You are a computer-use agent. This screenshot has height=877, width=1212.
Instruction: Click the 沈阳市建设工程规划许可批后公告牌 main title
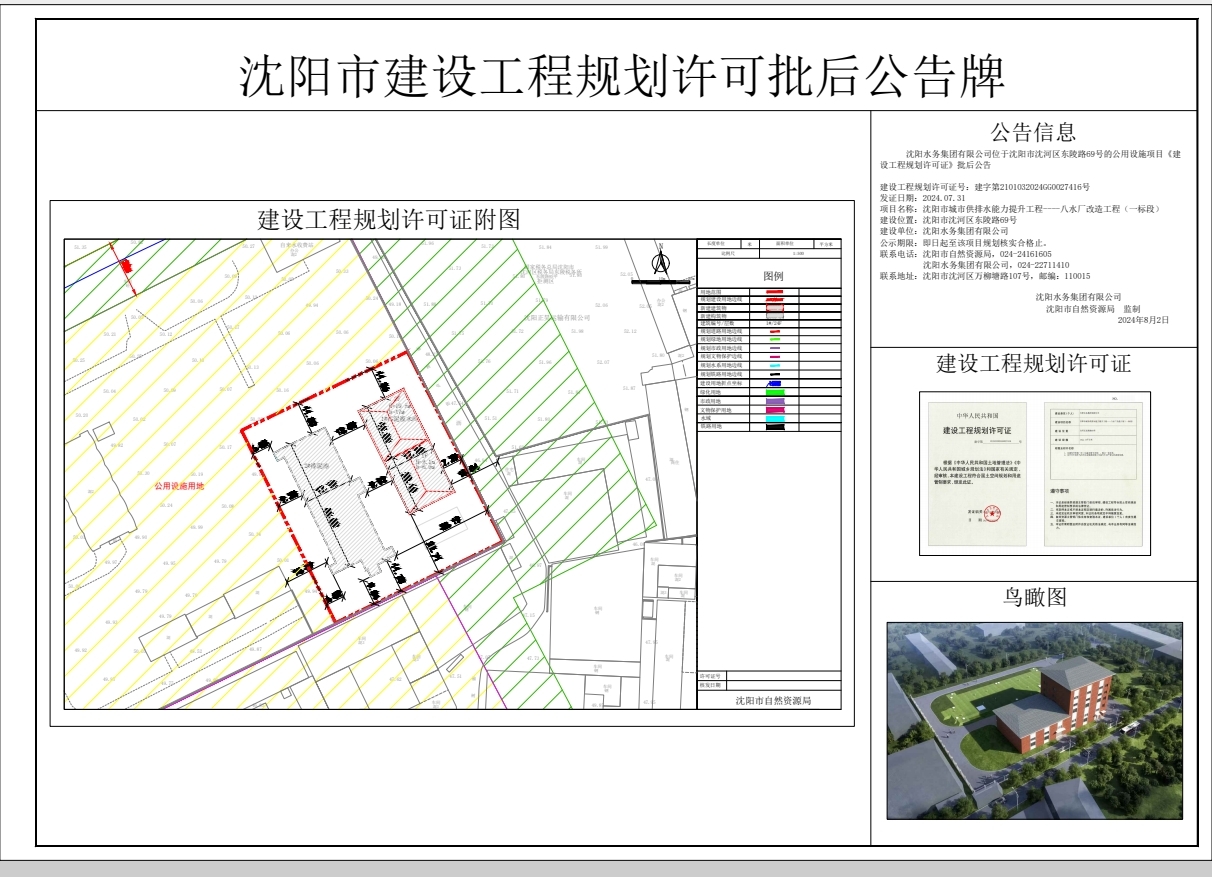click(x=620, y=76)
